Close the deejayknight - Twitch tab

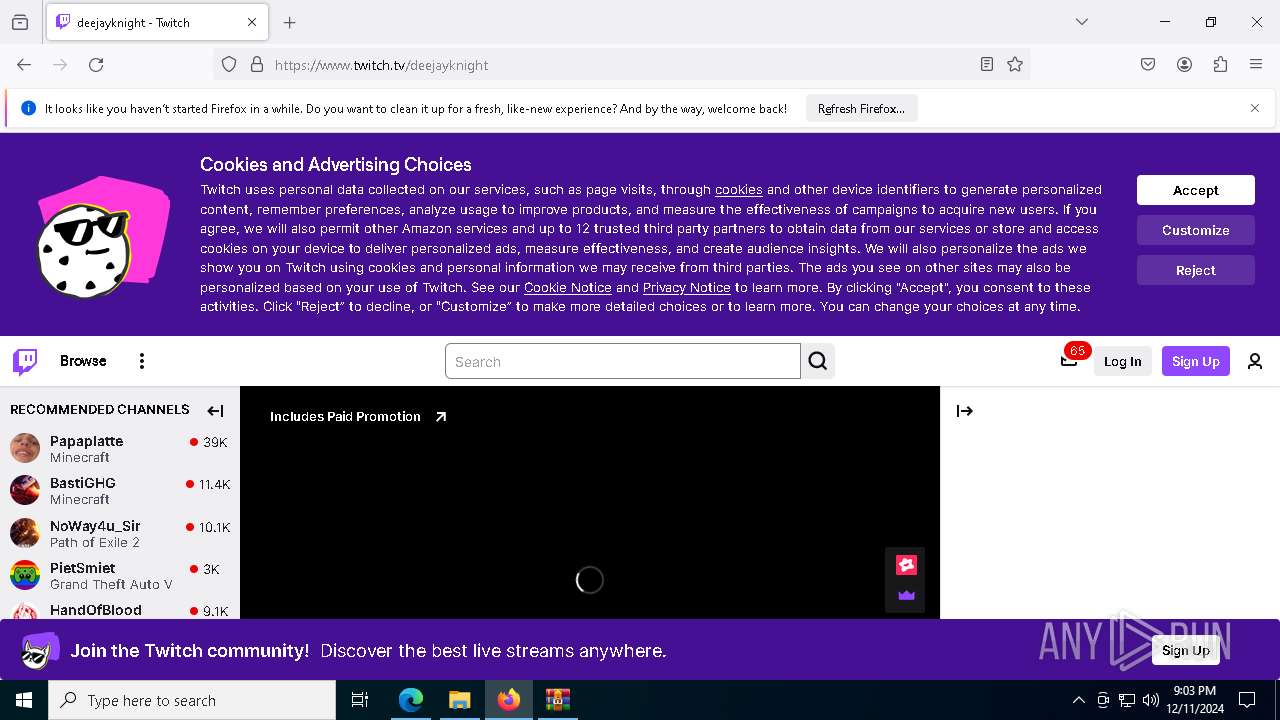[252, 22]
